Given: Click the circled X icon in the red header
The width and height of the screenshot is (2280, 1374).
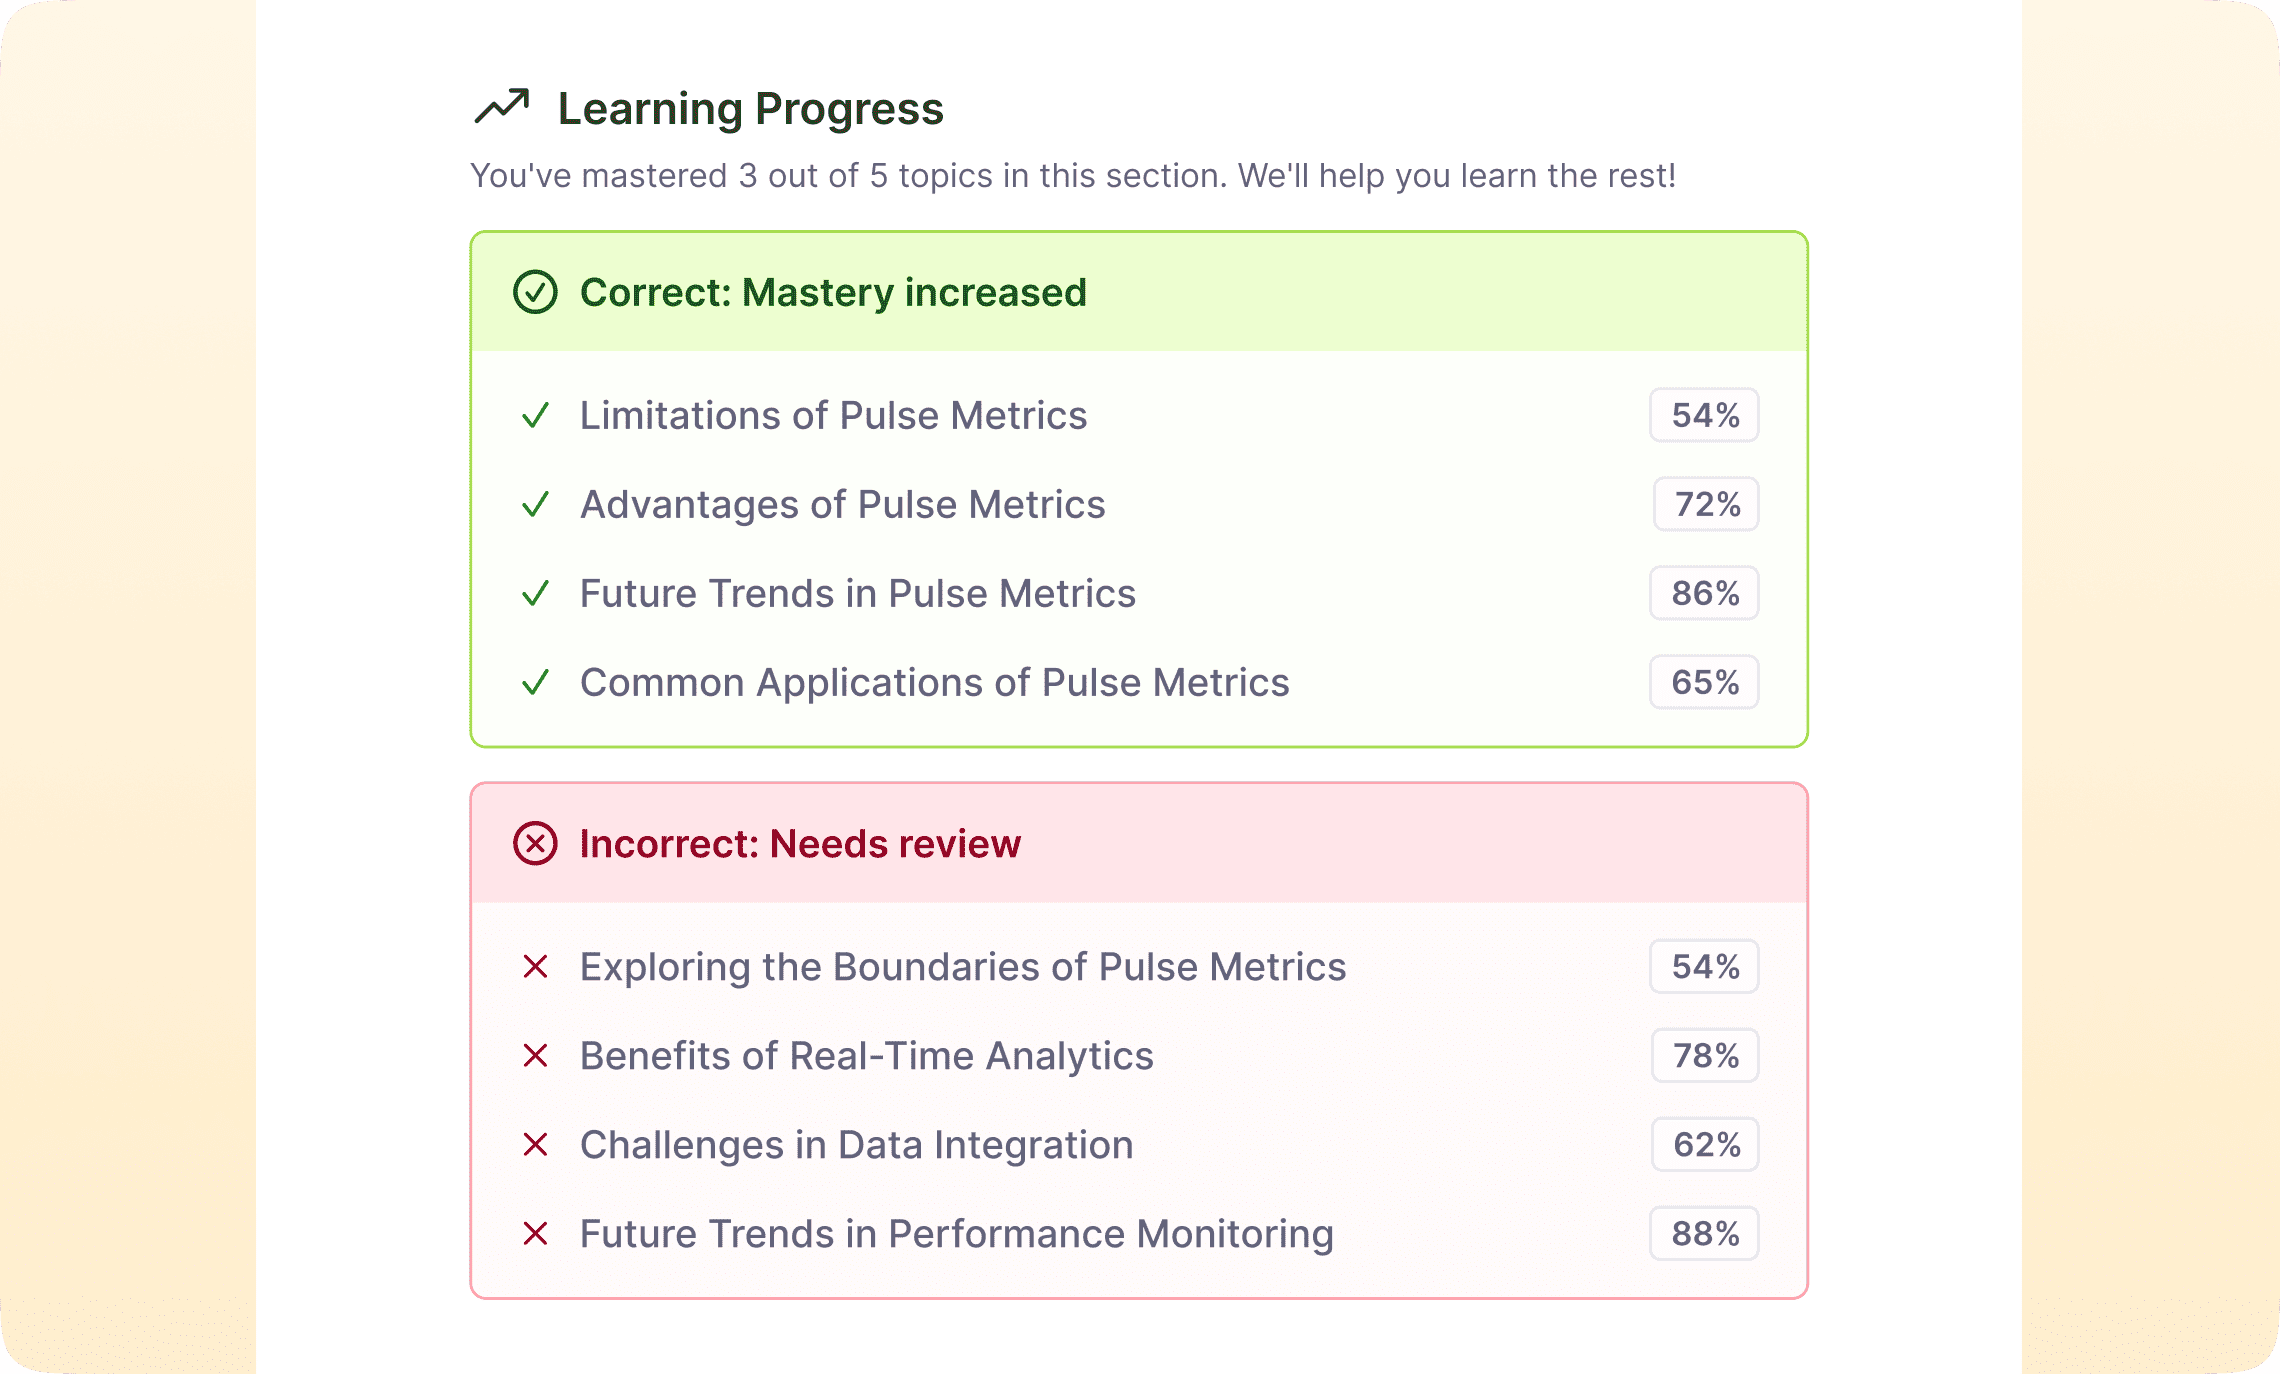Looking at the screenshot, I should point(535,844).
